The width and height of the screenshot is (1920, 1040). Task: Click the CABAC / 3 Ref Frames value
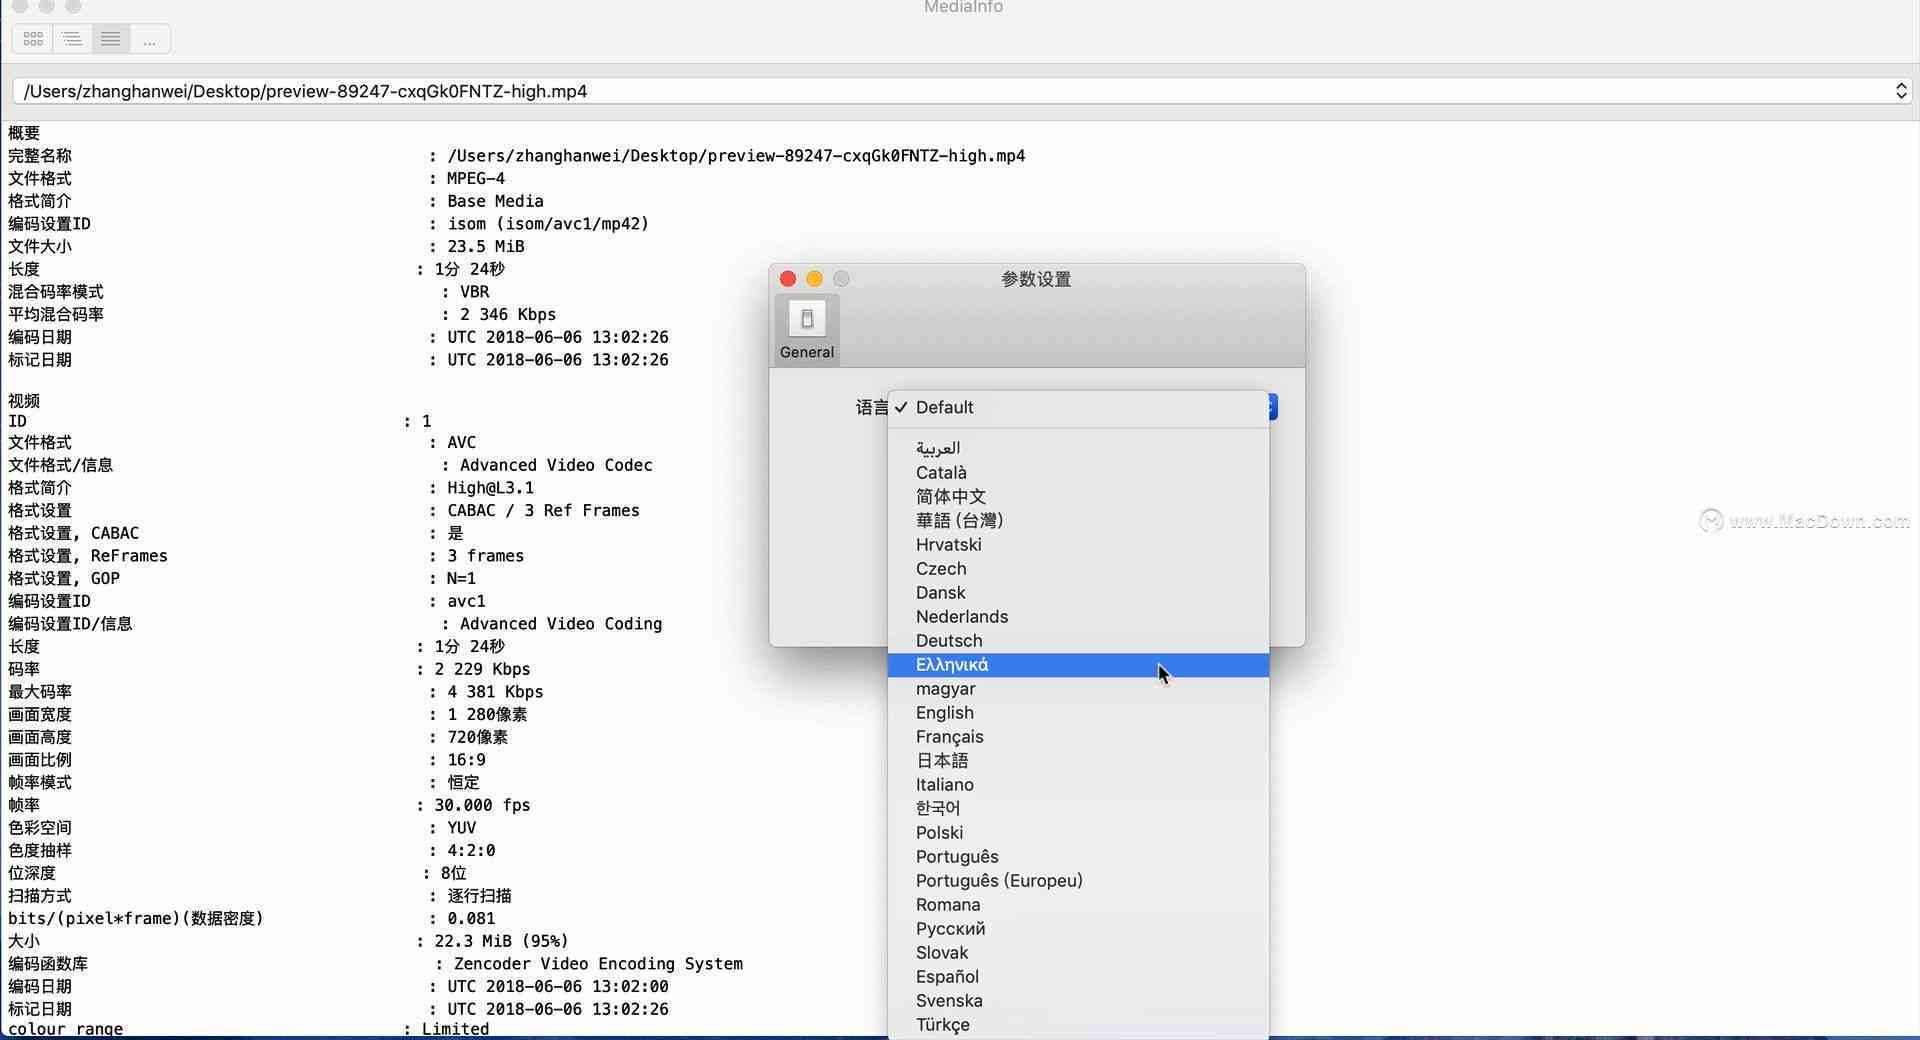coord(543,510)
